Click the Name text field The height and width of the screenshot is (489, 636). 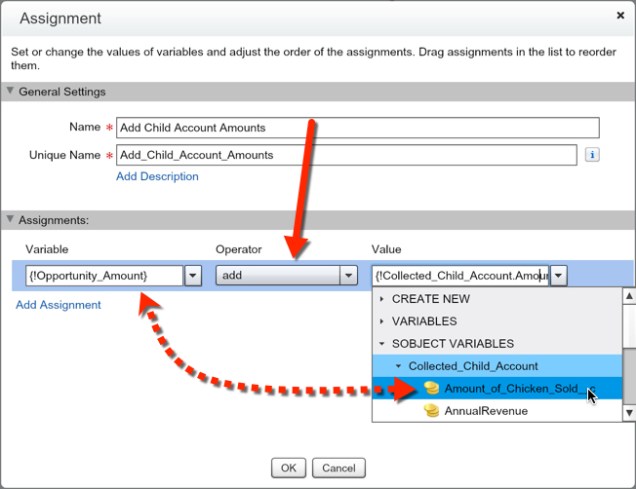pos(358,128)
